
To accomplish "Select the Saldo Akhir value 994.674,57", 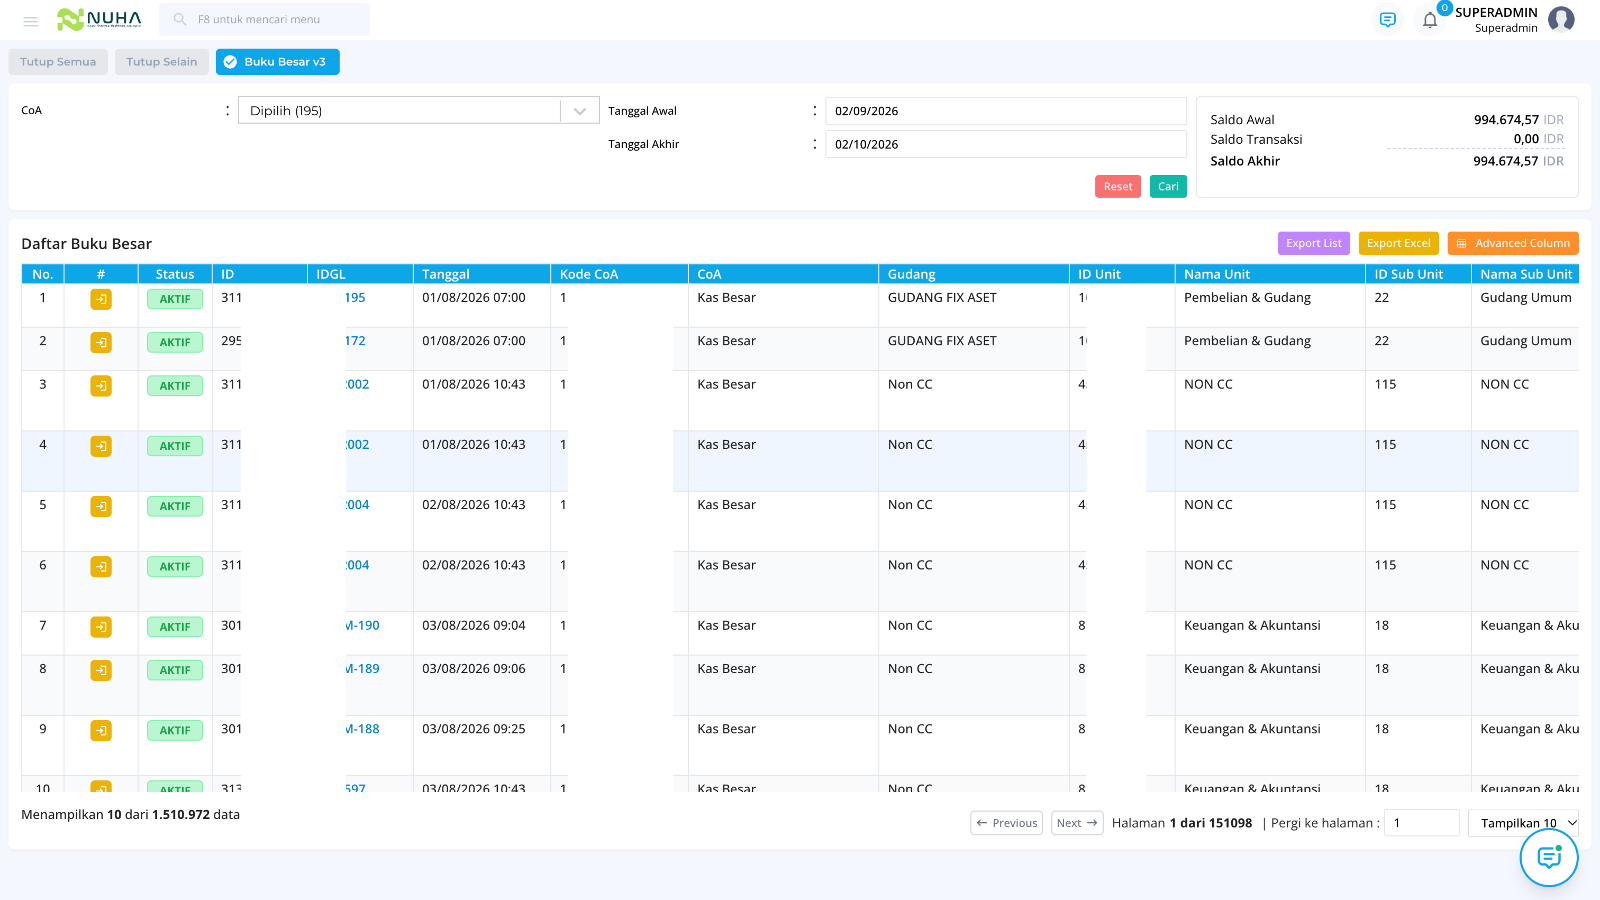I will pos(1505,161).
